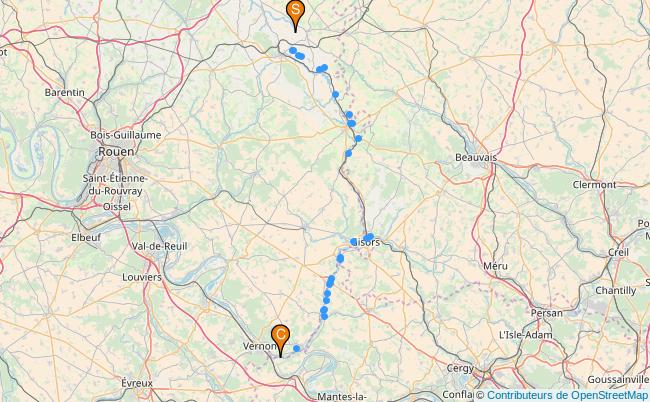Select the Persan town label
The height and width of the screenshot is (402, 650).
[547, 313]
